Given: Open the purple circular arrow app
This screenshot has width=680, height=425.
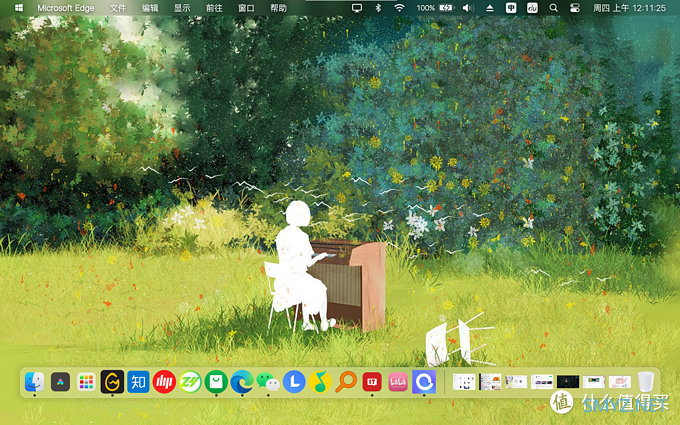Looking at the screenshot, I should click(424, 382).
